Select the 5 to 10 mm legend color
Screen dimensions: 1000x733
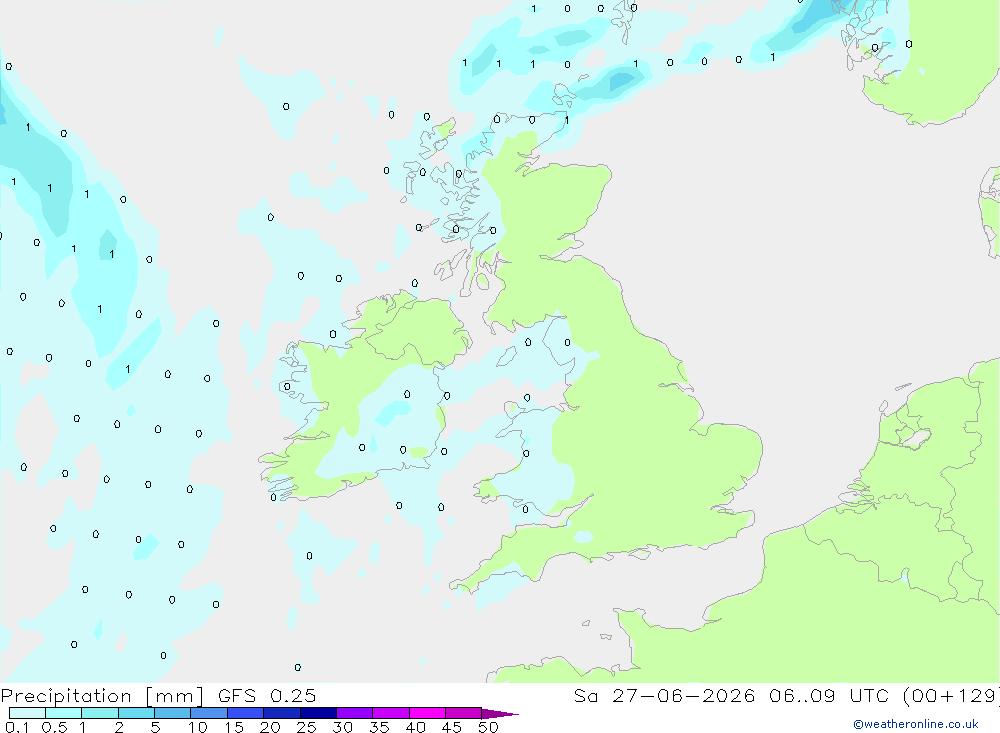[173, 713]
